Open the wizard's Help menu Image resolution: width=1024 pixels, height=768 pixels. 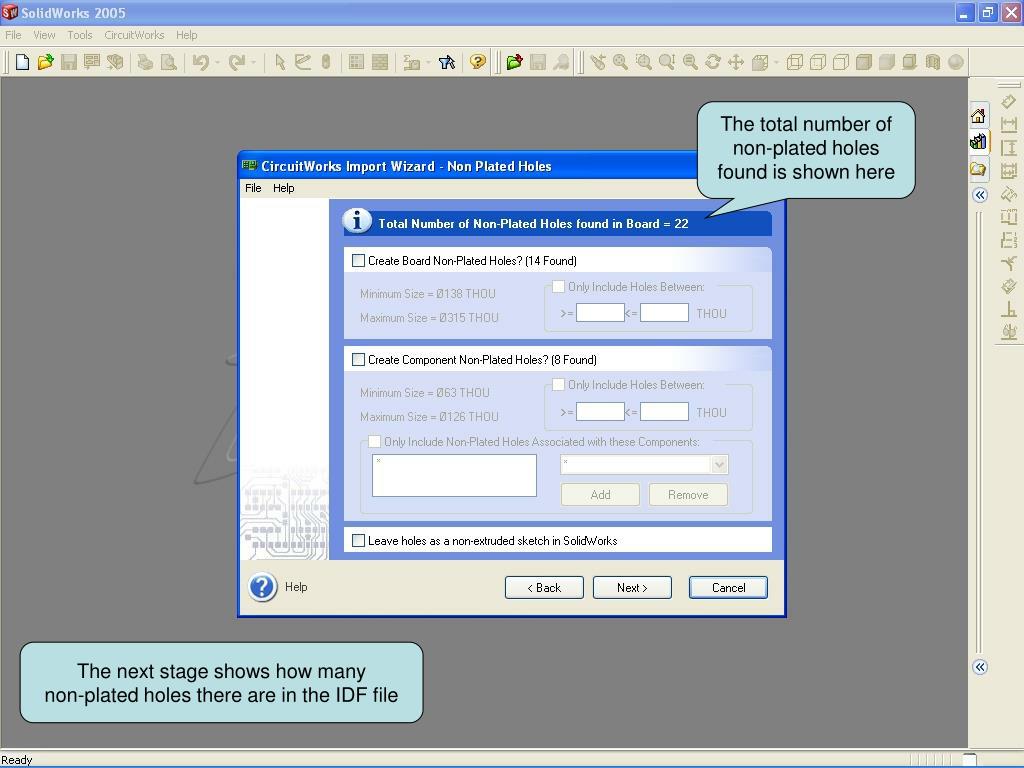(x=283, y=188)
